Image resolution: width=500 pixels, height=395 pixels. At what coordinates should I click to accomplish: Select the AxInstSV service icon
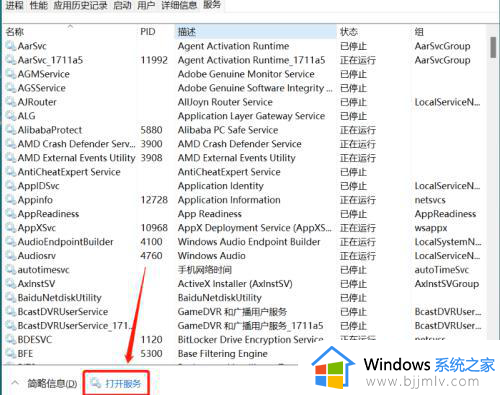11,284
